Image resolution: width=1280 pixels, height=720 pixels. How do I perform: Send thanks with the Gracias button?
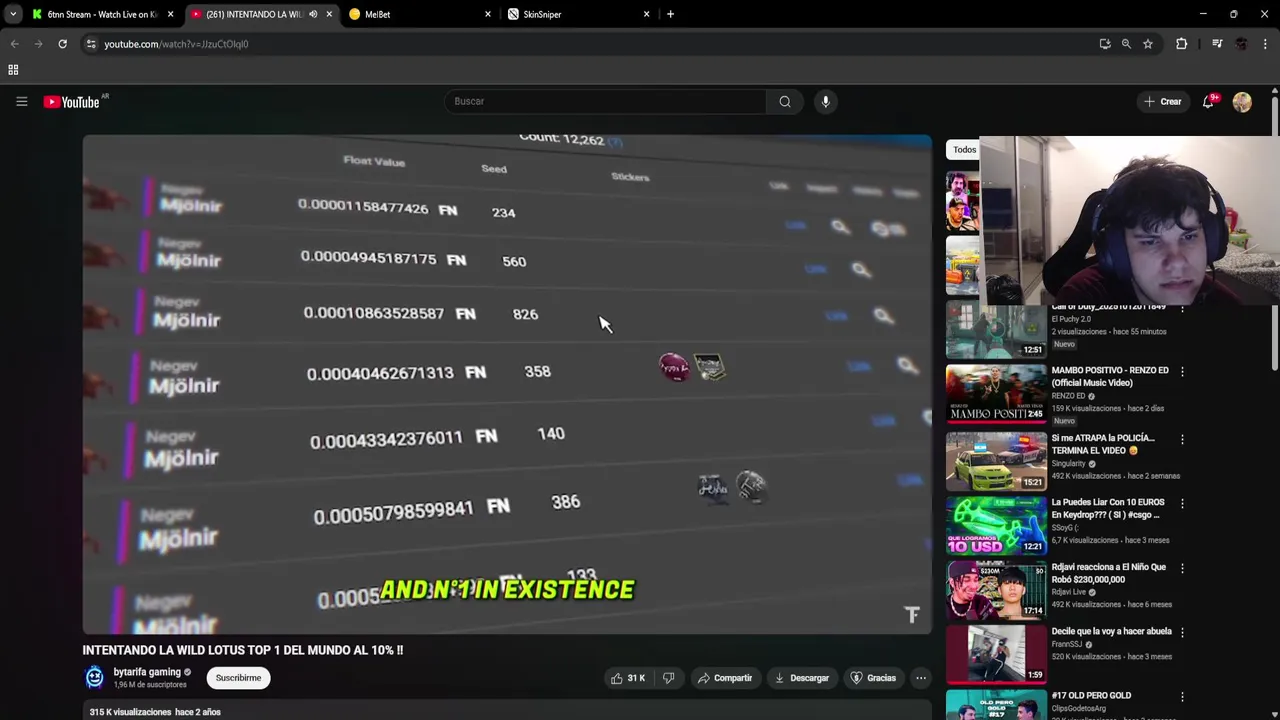point(873,678)
